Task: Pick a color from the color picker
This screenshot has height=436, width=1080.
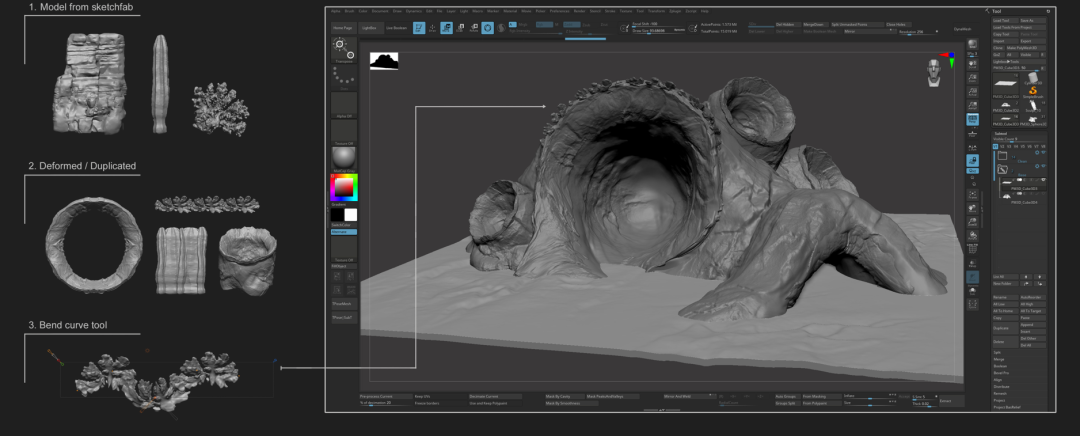Action: (344, 187)
